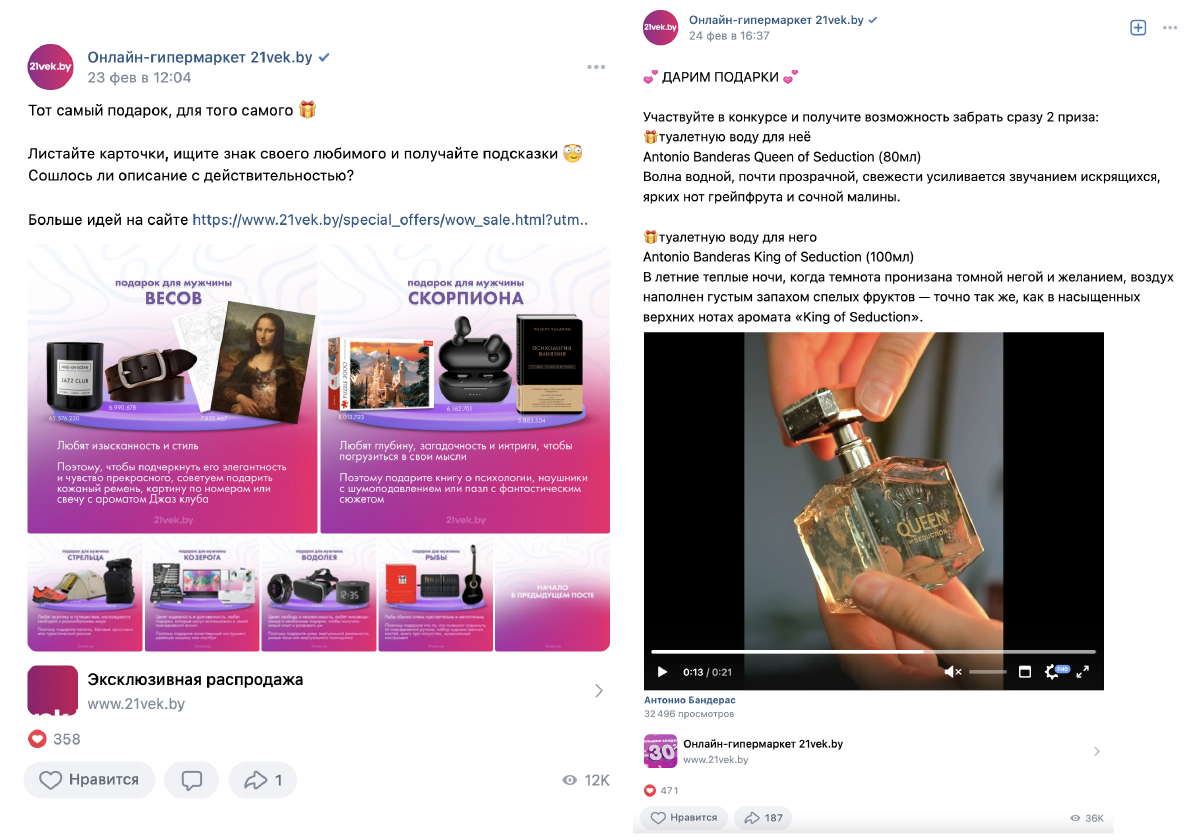
Task: Open video quality settings gear
Action: tap(1053, 672)
